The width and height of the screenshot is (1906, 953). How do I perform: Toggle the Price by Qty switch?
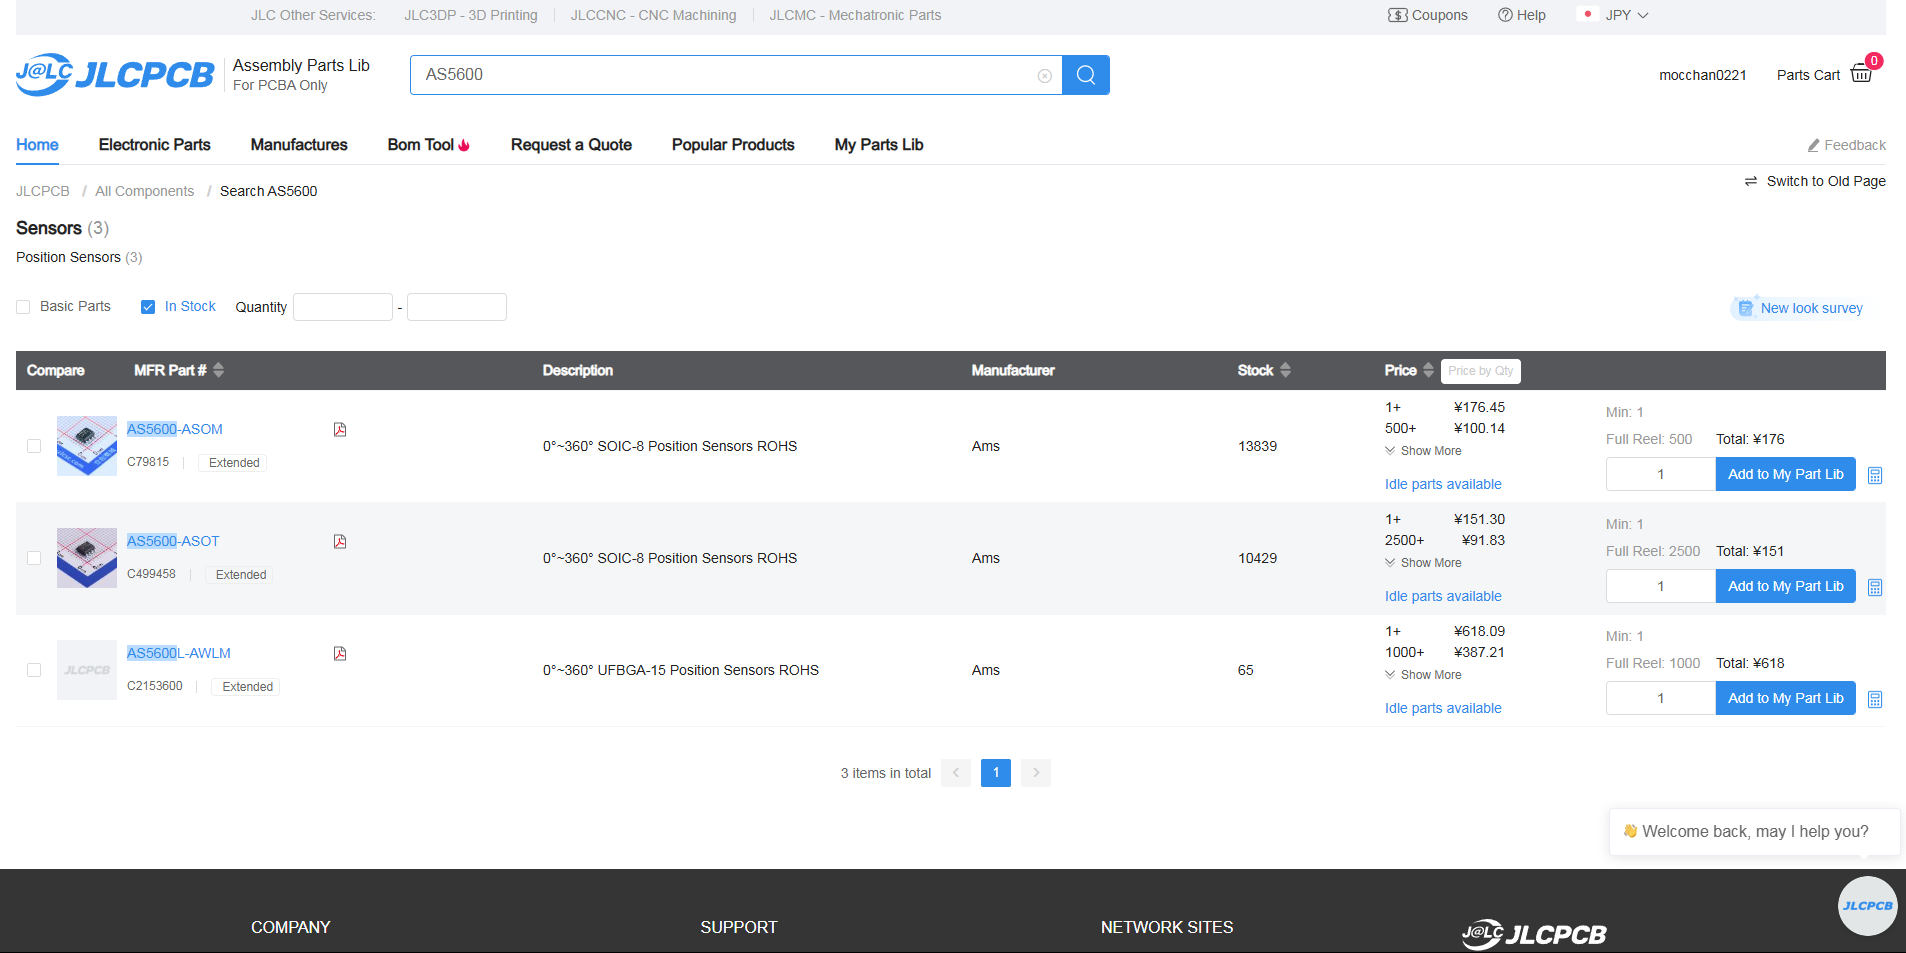click(x=1481, y=371)
